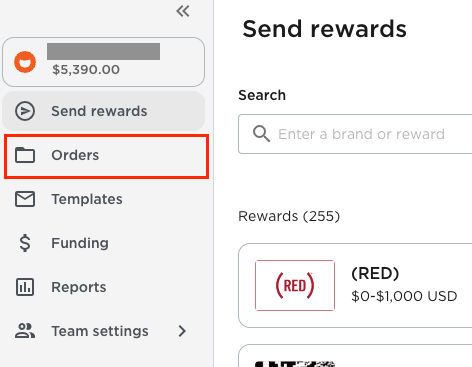Collapse the sidebar with the double chevron
This screenshot has height=367, width=472.
click(x=183, y=11)
